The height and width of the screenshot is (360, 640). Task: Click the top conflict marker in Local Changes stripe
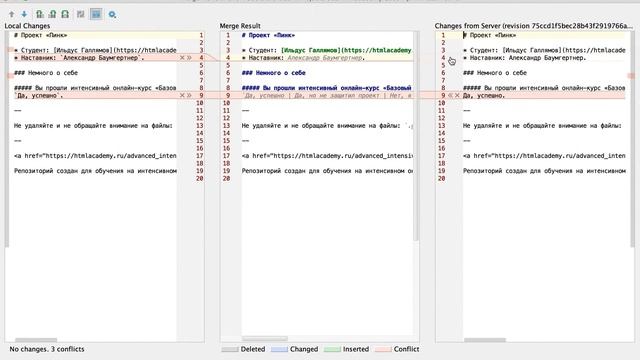10,49
